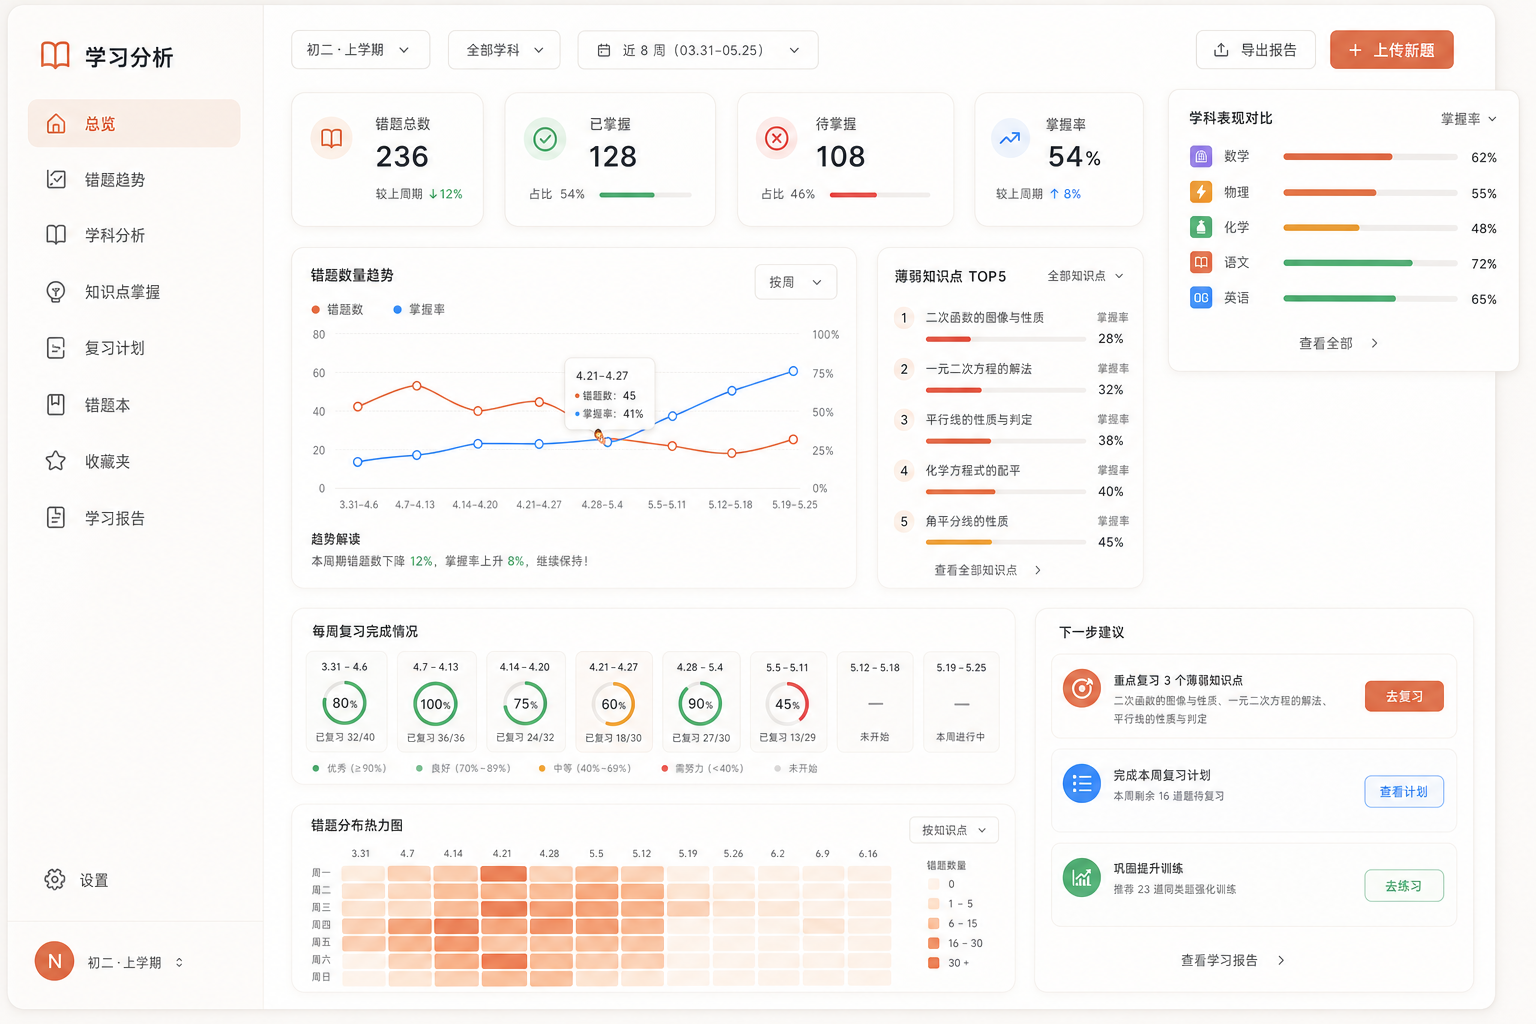Open the 近 8 周 date range dropdown
The width and height of the screenshot is (1536, 1024).
tap(698, 50)
